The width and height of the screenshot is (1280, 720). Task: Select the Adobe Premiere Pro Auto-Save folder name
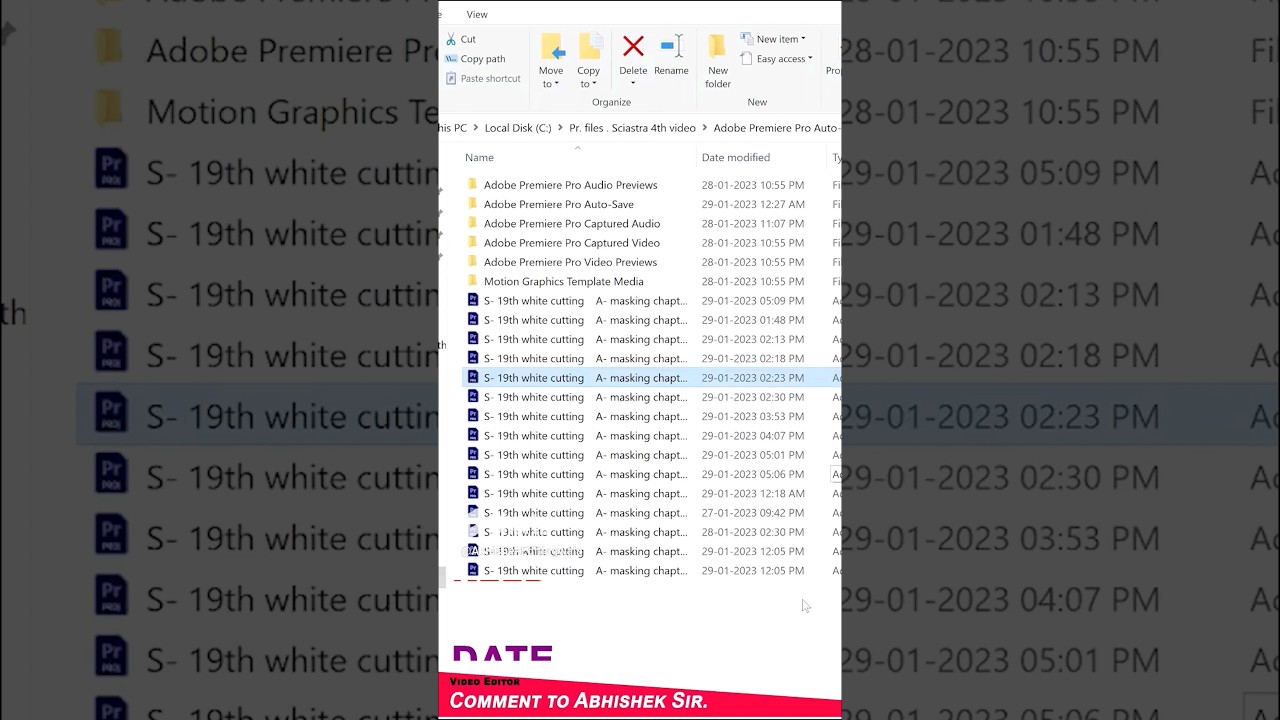pos(559,204)
